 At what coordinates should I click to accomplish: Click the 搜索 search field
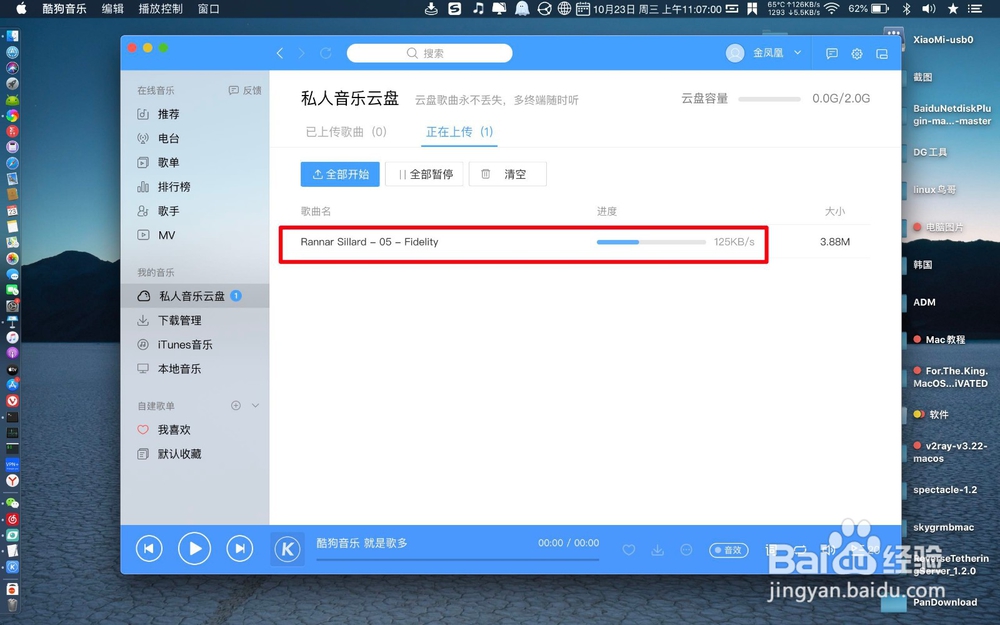[429, 54]
